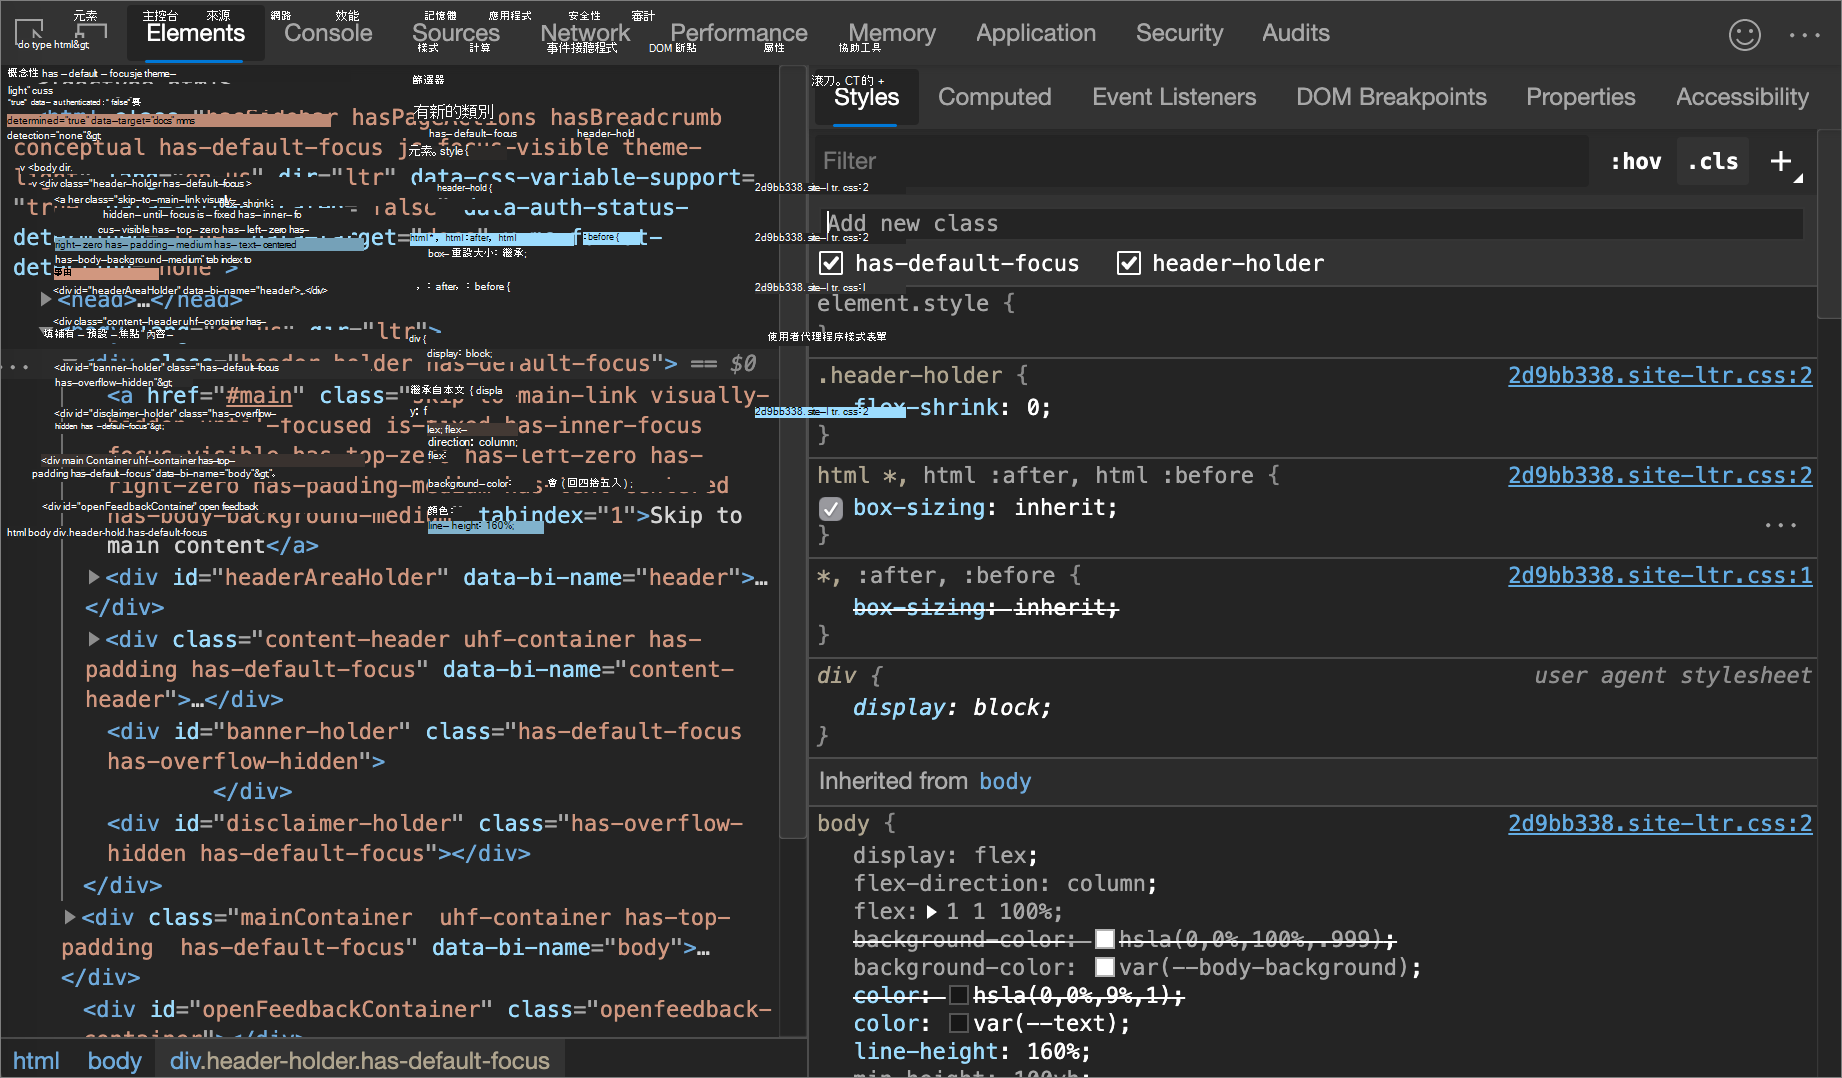Switch to the Network tab

(x=585, y=33)
